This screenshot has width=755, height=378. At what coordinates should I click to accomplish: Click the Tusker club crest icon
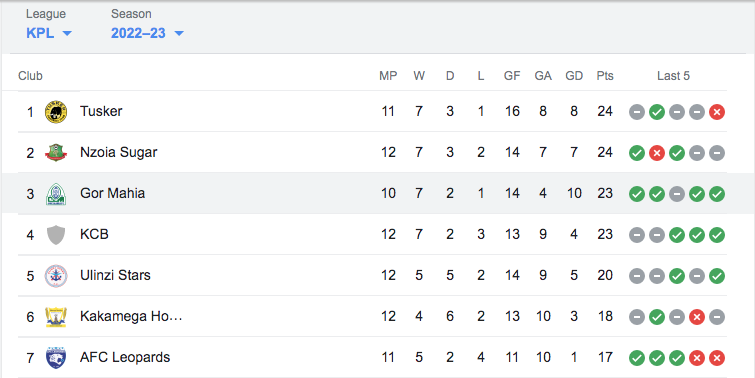tap(56, 112)
